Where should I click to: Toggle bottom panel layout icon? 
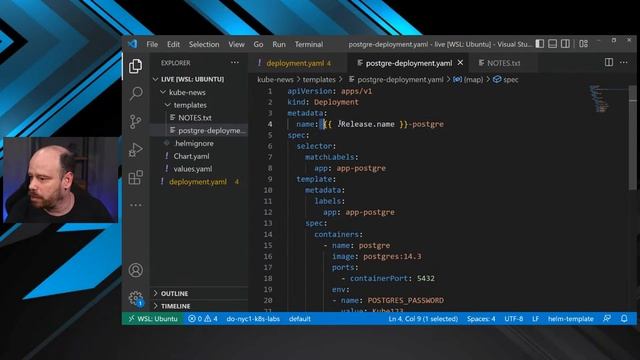[x=552, y=44]
